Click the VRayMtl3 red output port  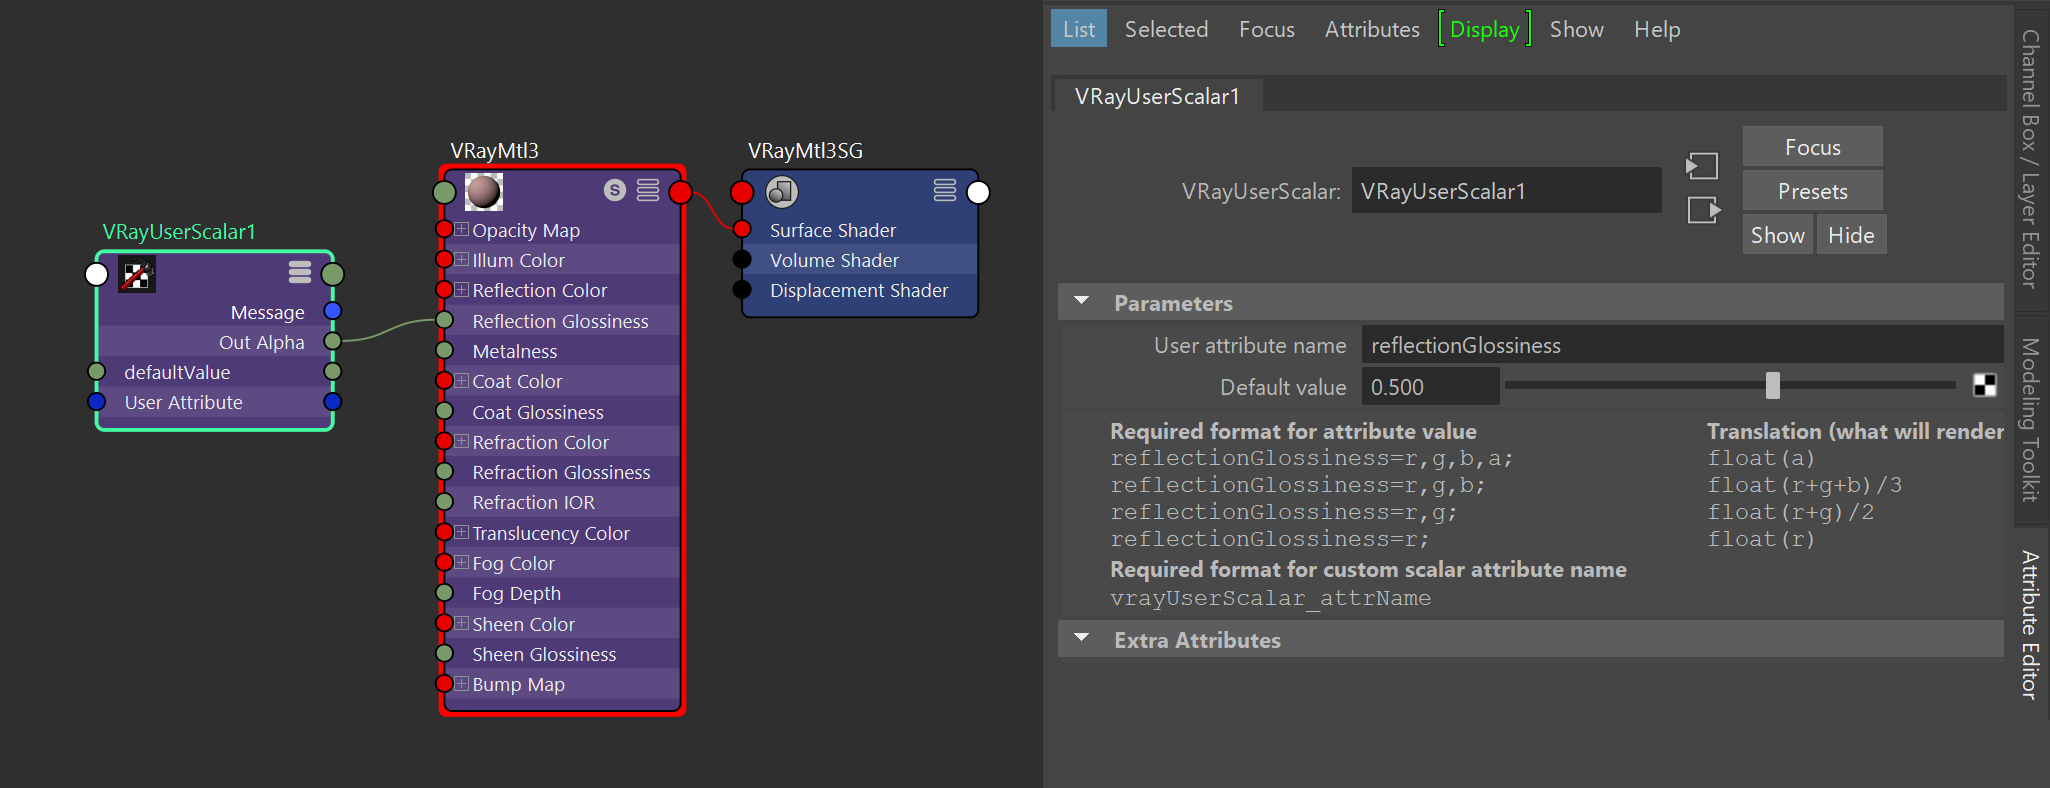click(x=681, y=192)
